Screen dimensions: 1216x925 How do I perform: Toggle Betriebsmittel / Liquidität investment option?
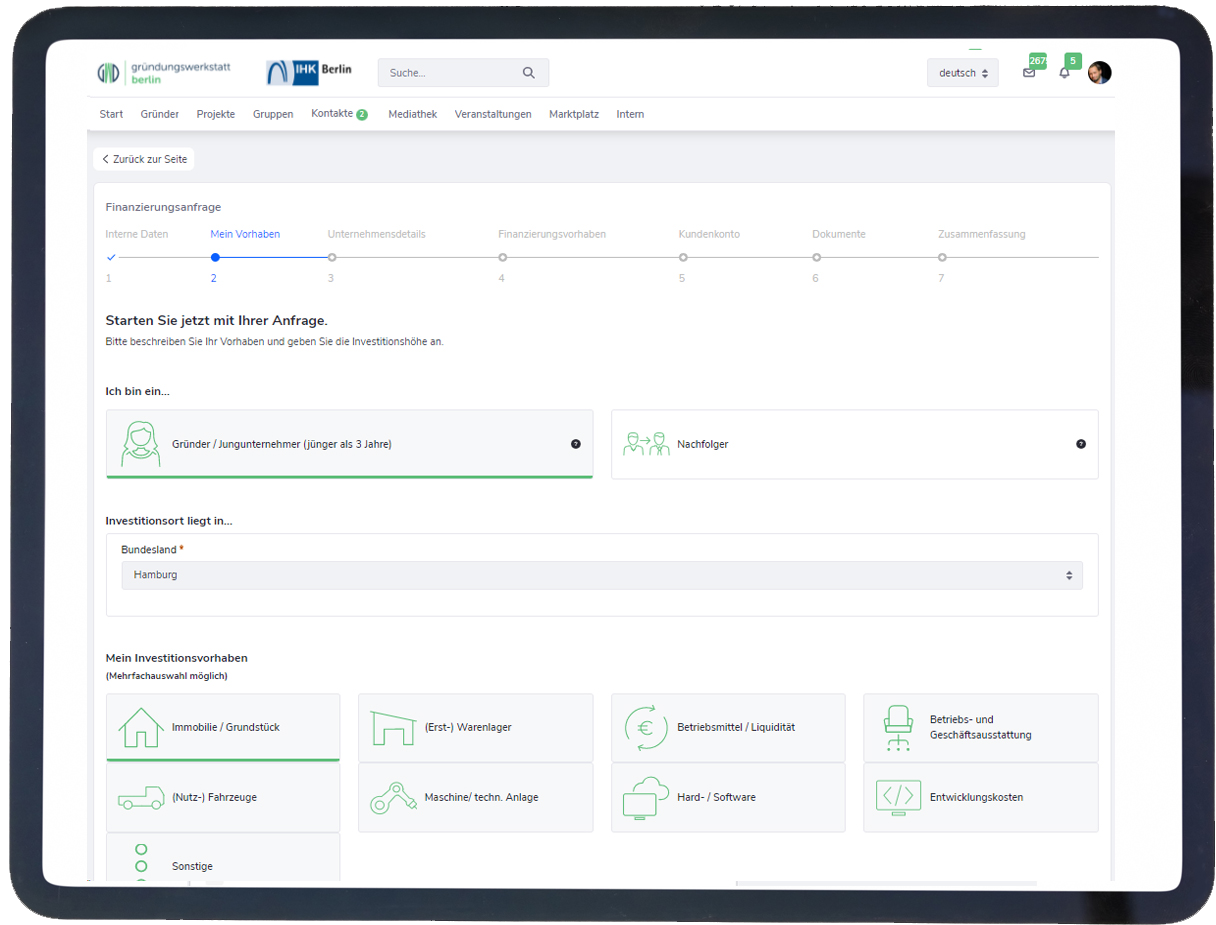click(x=728, y=728)
